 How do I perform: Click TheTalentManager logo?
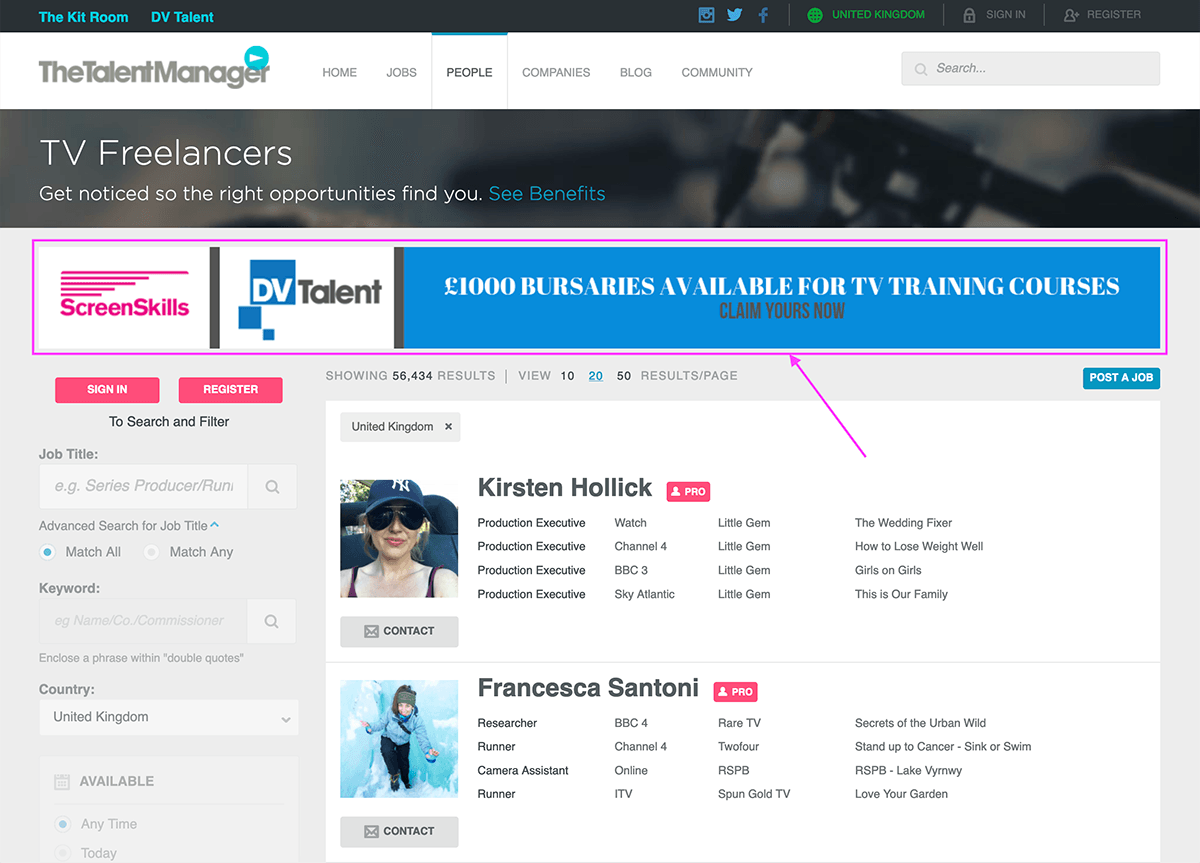[x=155, y=69]
